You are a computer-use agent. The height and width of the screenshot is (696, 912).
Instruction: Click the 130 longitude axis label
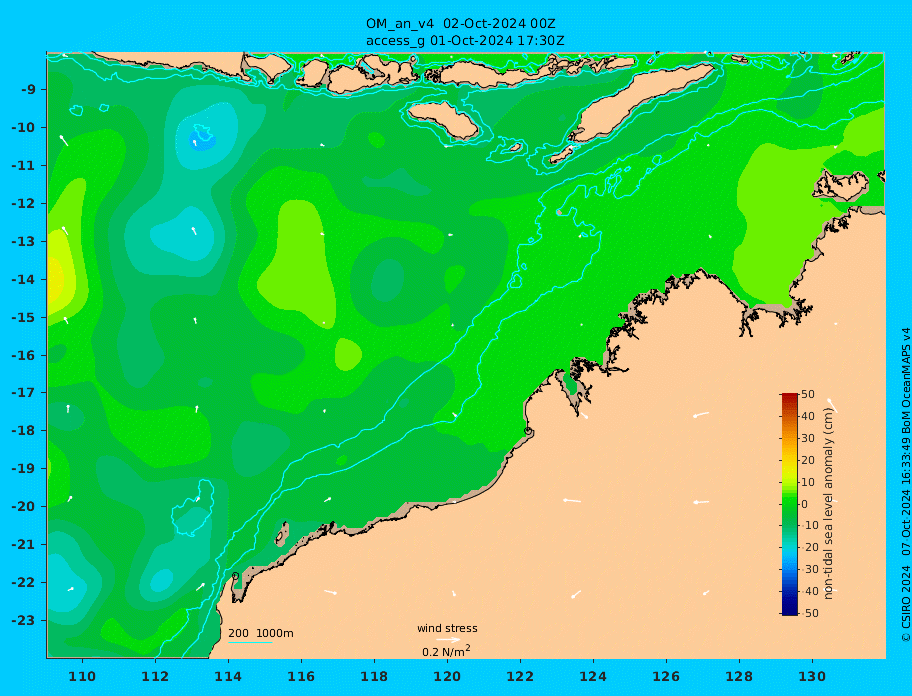coord(812,676)
